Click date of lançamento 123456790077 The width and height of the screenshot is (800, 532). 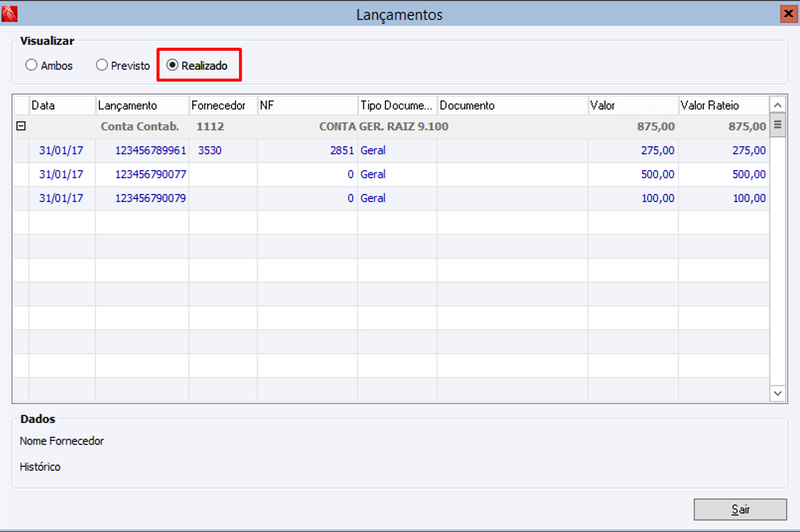(61, 174)
